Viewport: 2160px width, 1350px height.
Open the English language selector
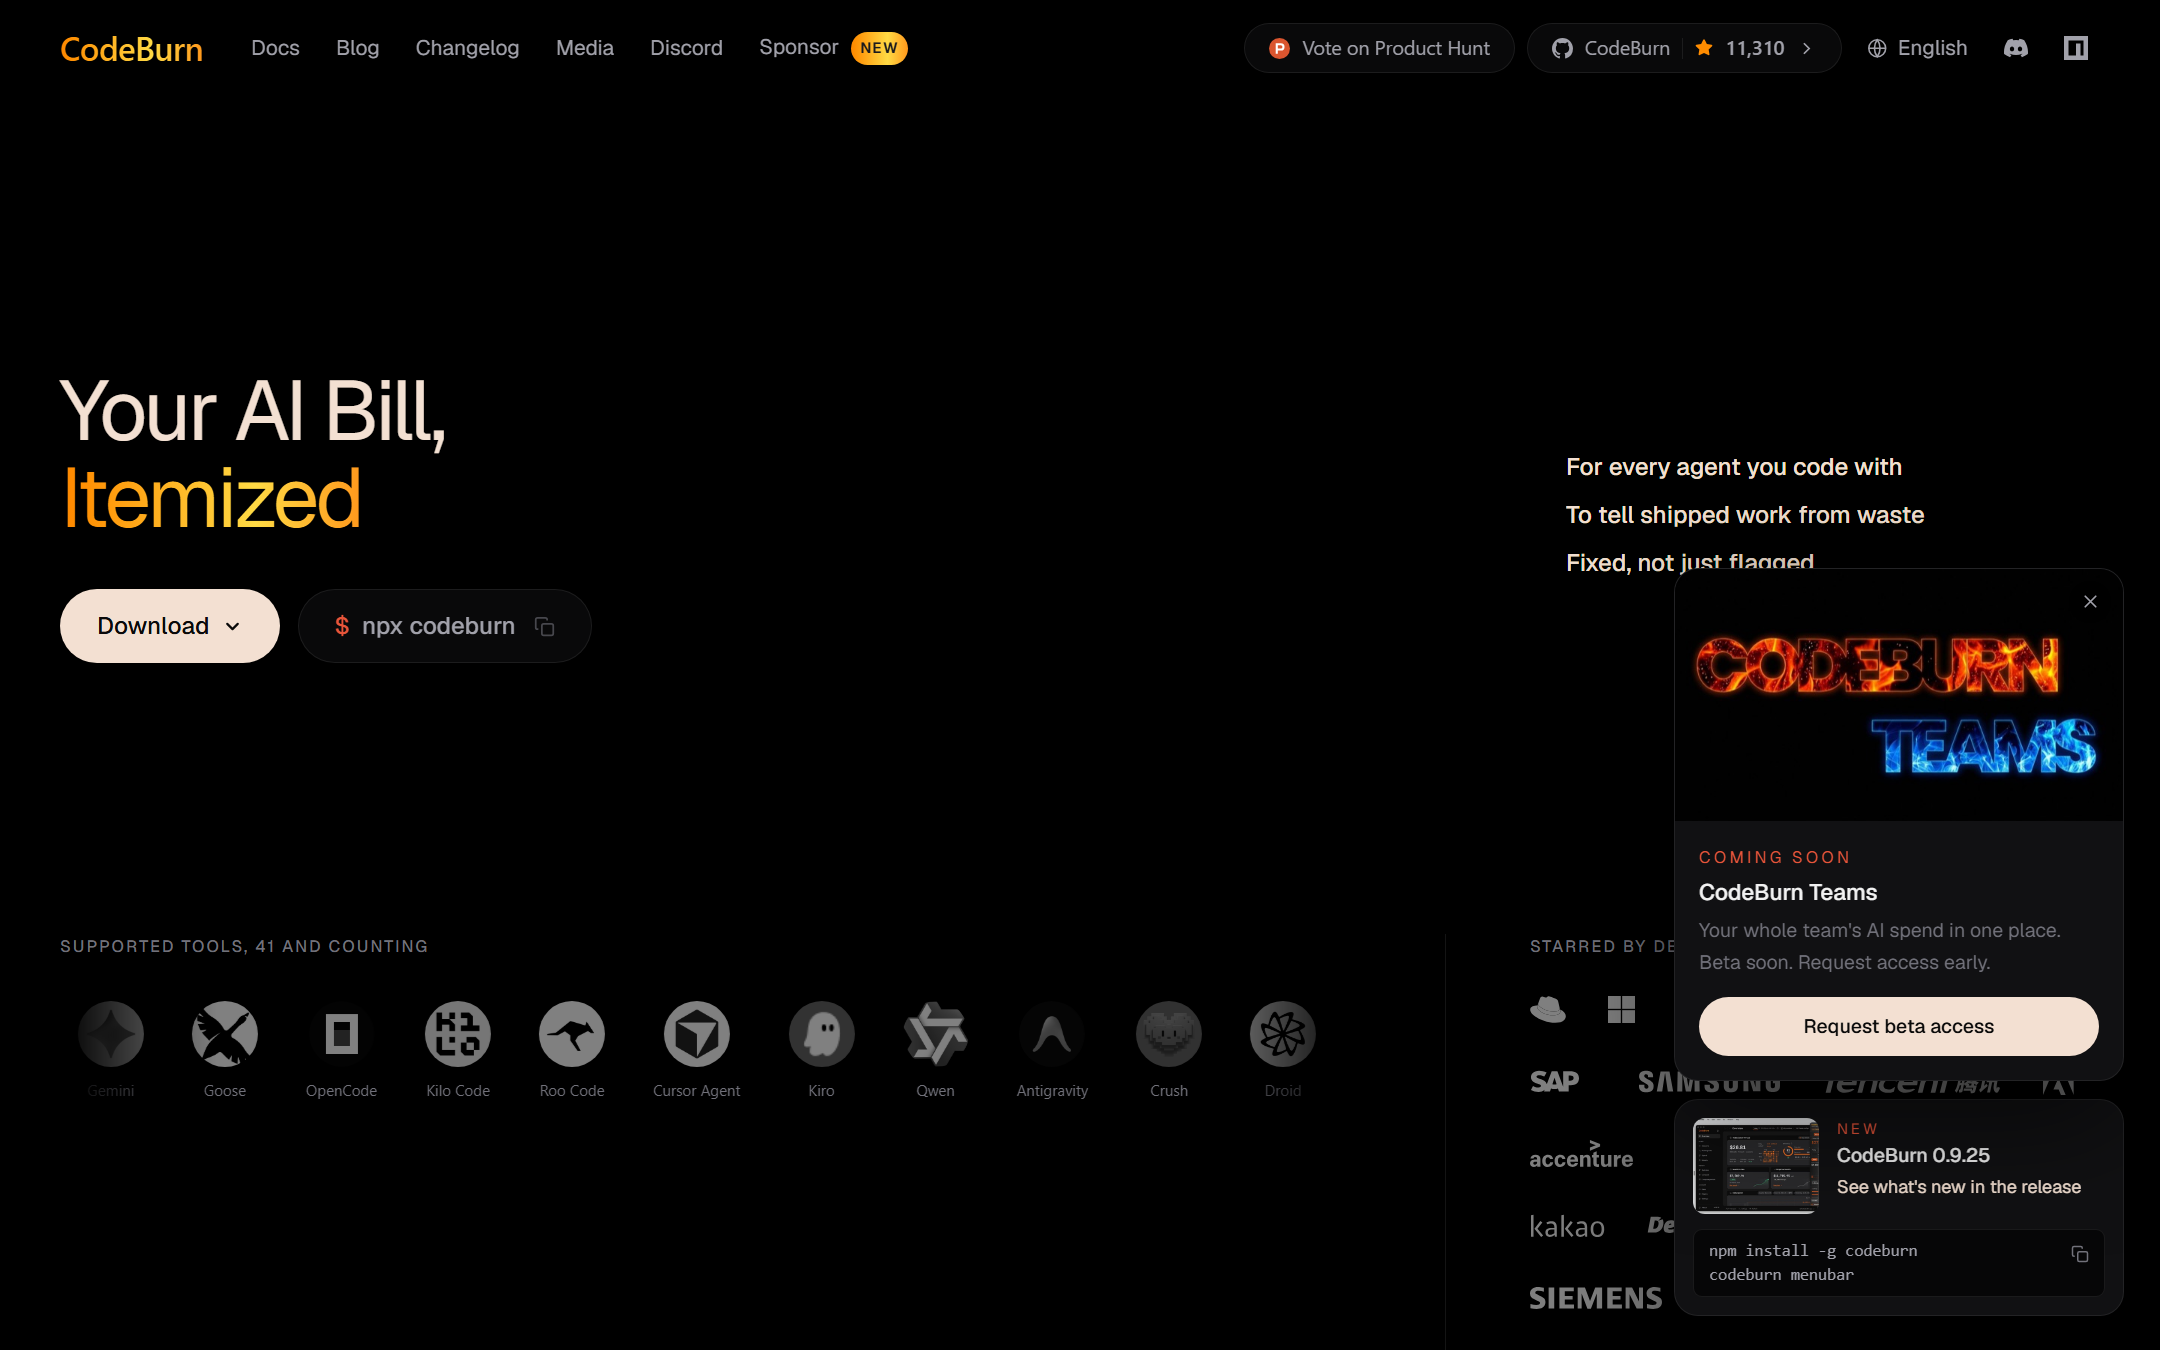1917,48
